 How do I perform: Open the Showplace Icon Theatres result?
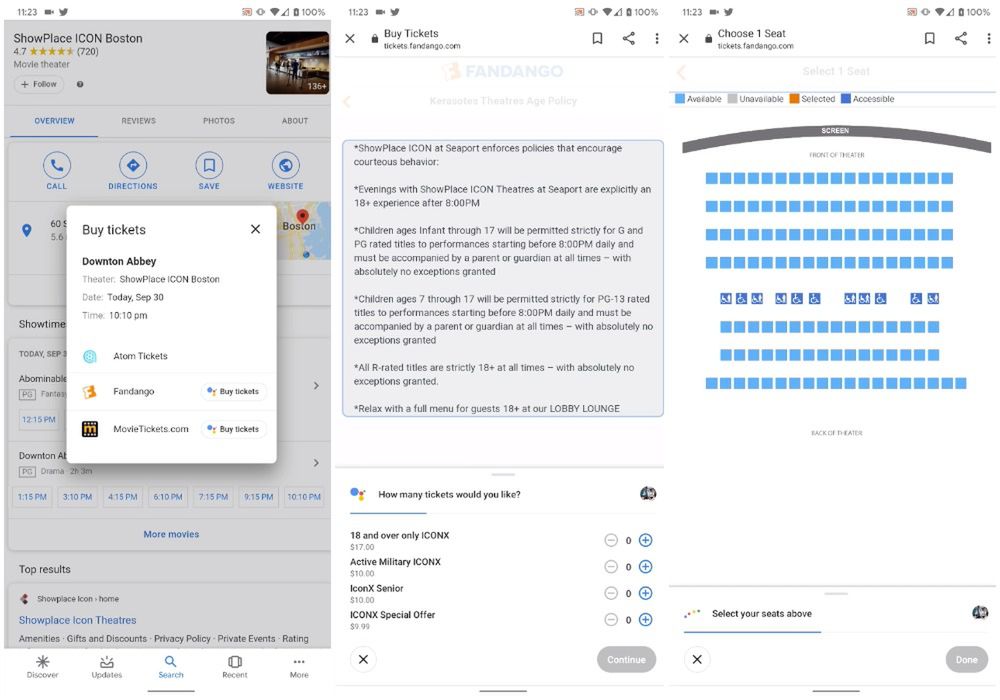[x=77, y=620]
